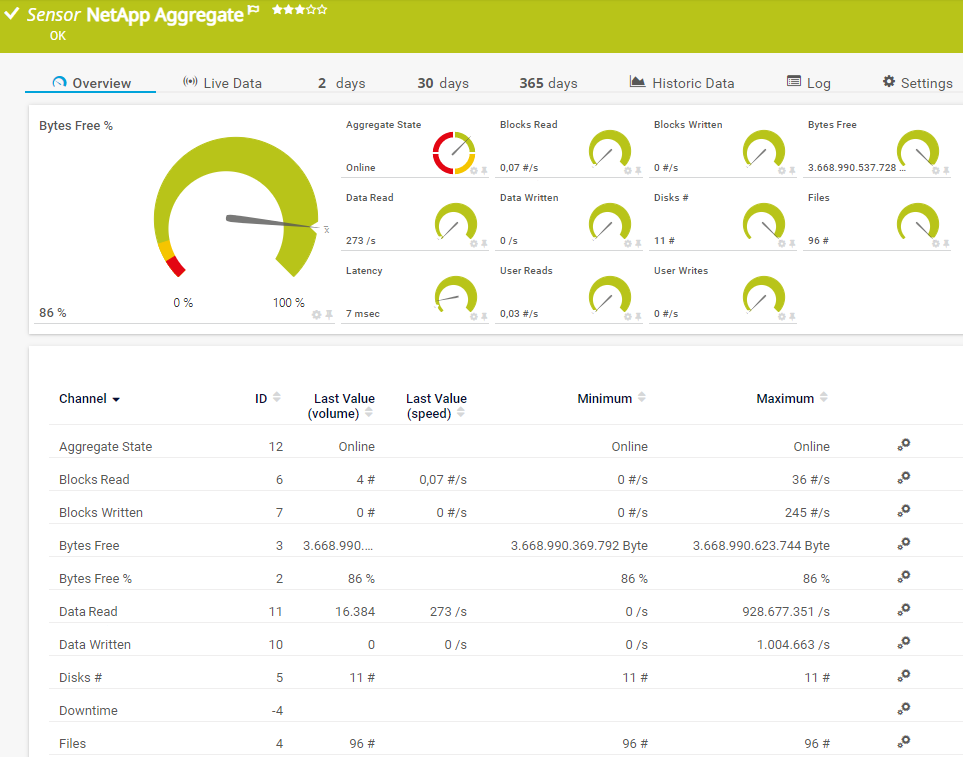
Task: Set priority to five stars
Action: pyautogui.click(x=322, y=10)
